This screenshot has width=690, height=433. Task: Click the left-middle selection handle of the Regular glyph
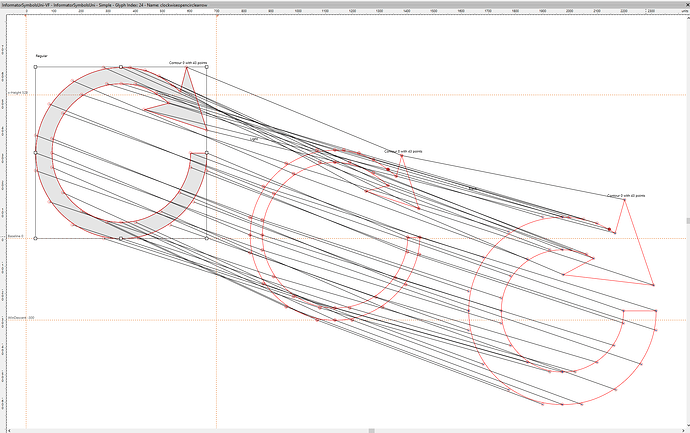(x=36, y=153)
